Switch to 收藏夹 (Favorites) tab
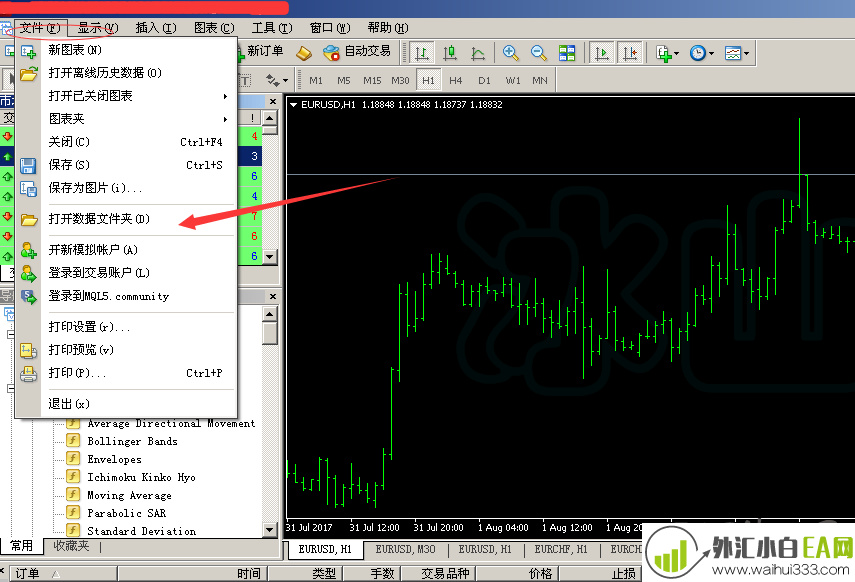The height and width of the screenshot is (582, 855). pos(71,546)
